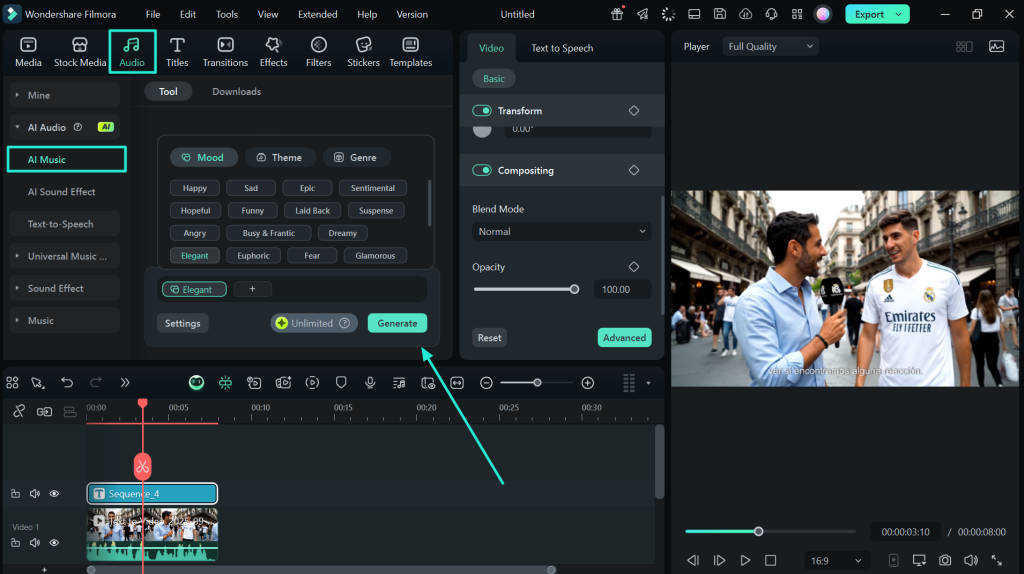Screen dimensions: 1024x574
Task: Open the Full Quality player dropdown
Action: (770, 47)
